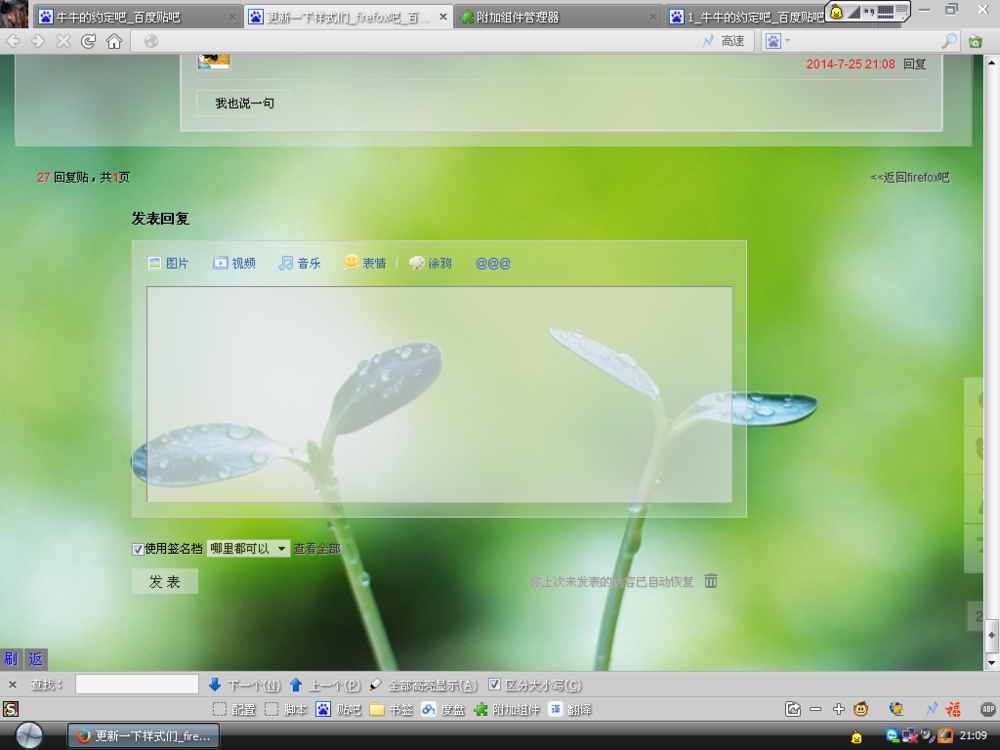Click the 配置 bookmark item

point(234,709)
